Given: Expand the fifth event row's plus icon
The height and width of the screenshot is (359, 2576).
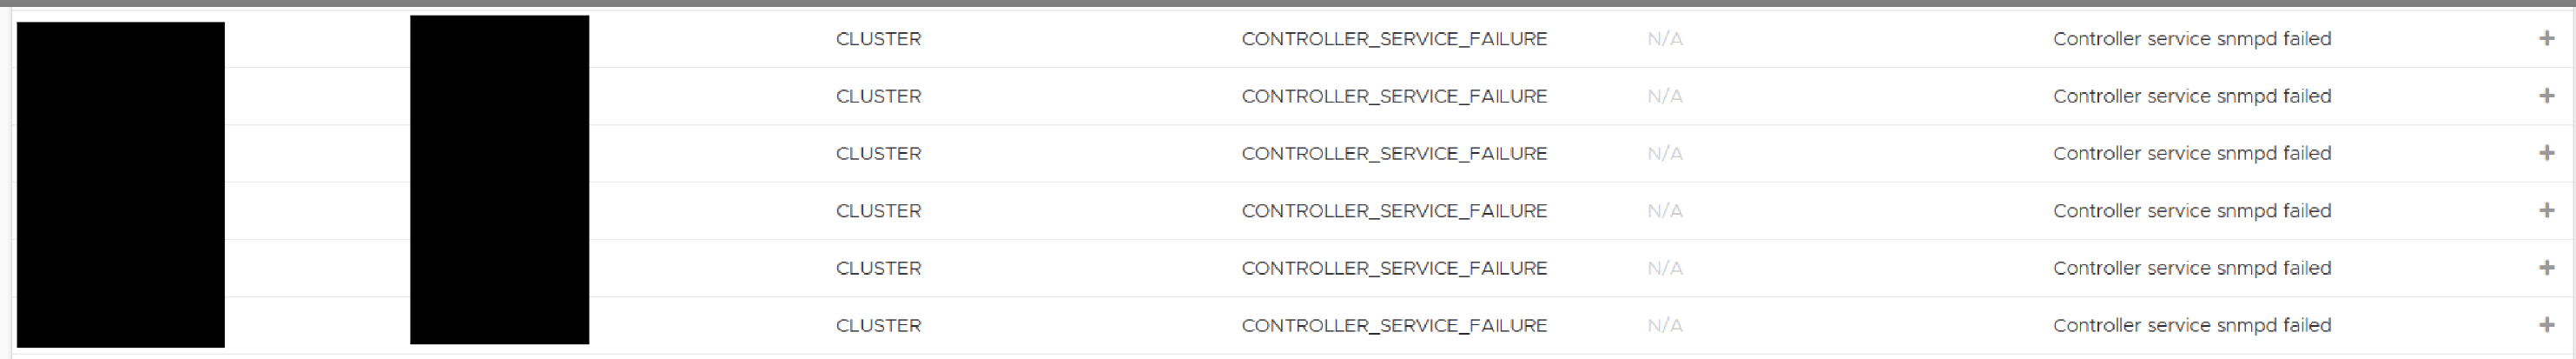Looking at the screenshot, I should [x=2546, y=267].
